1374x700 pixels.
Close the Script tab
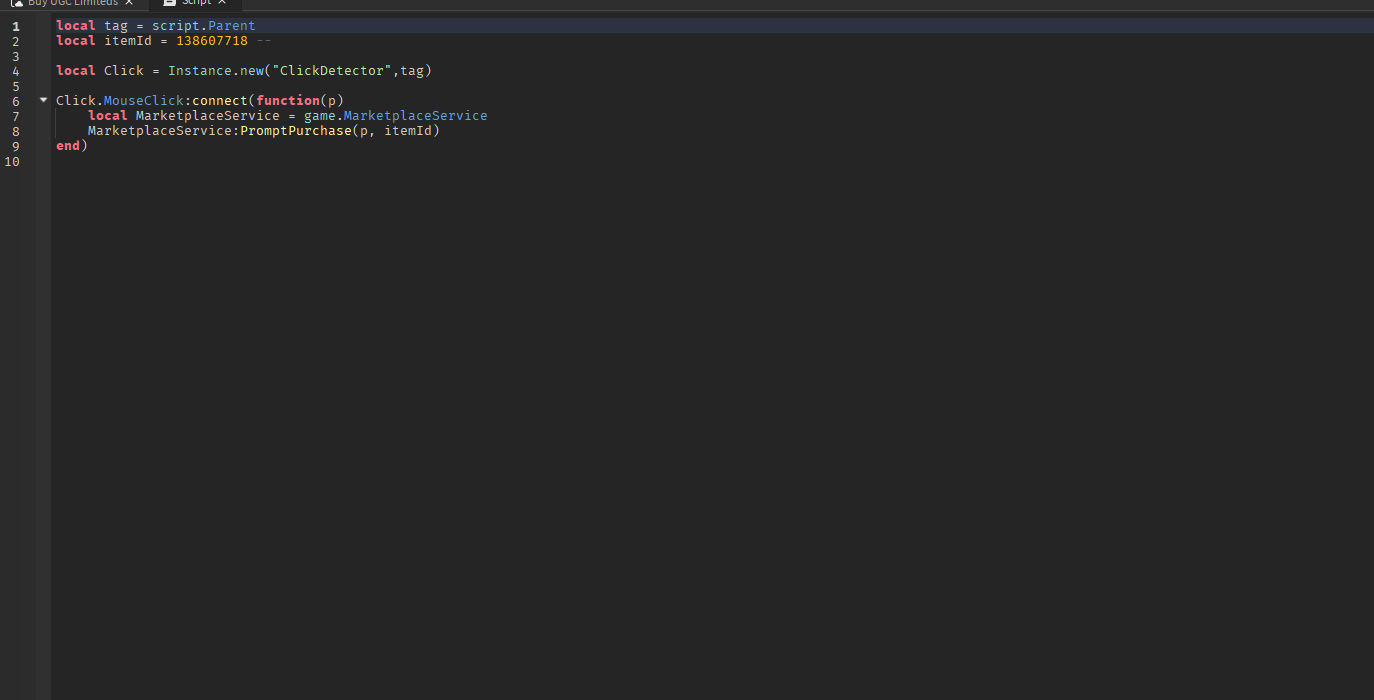point(222,3)
